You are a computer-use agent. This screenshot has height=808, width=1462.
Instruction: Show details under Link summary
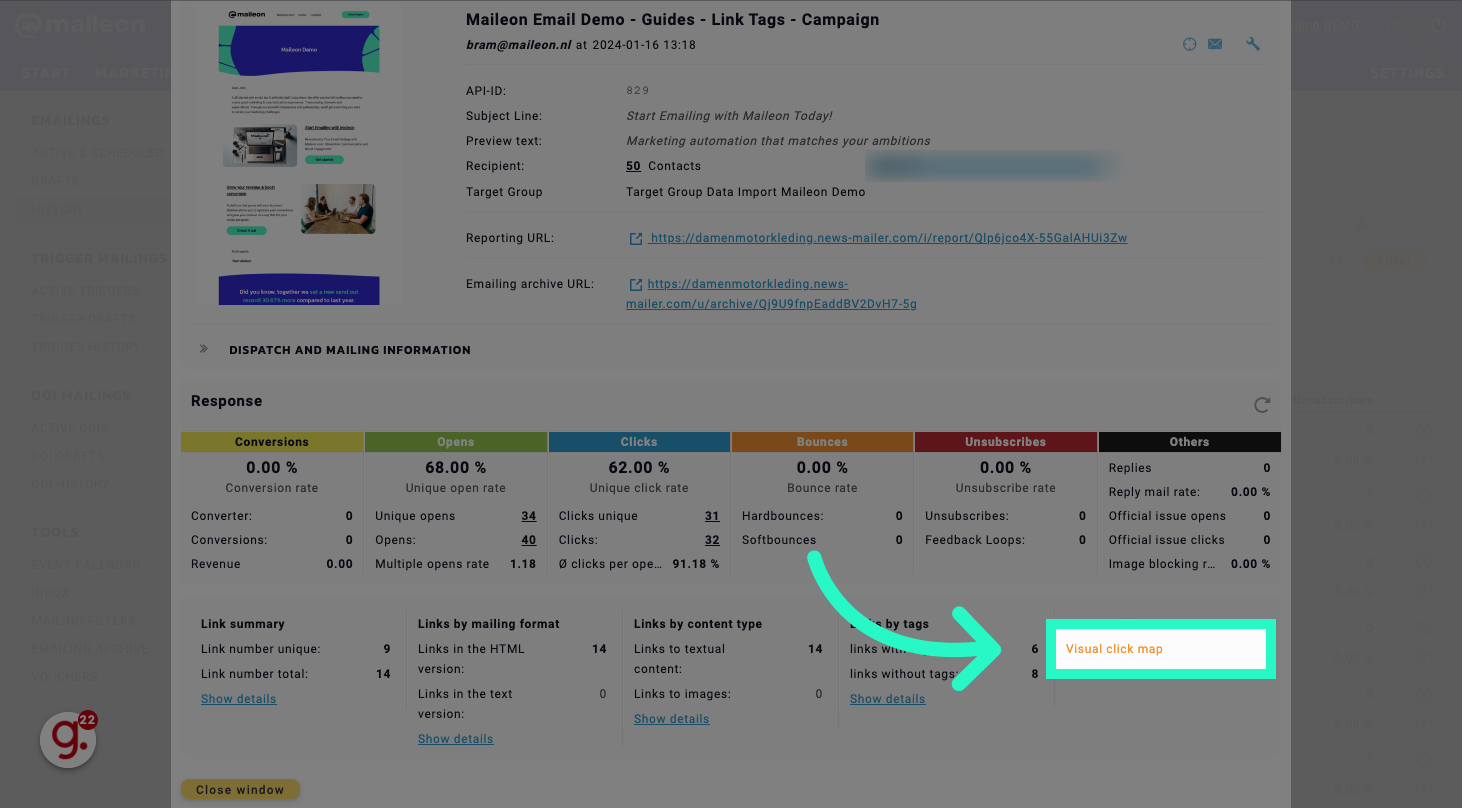click(238, 699)
